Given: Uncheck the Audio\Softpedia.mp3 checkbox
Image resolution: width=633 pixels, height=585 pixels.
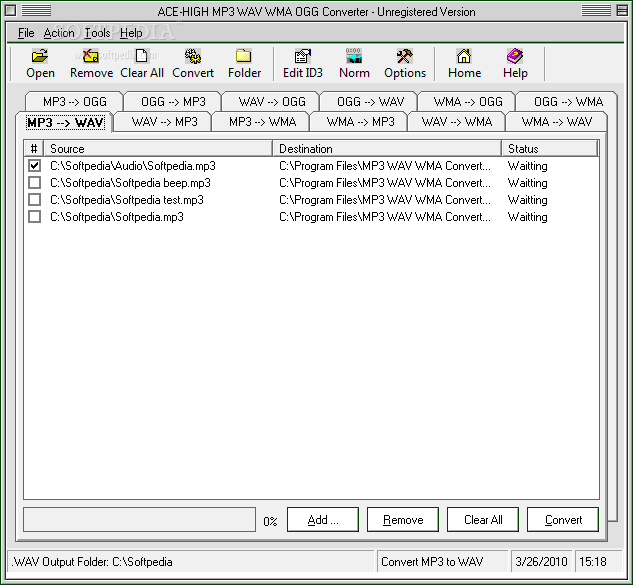Looking at the screenshot, I should (35, 166).
